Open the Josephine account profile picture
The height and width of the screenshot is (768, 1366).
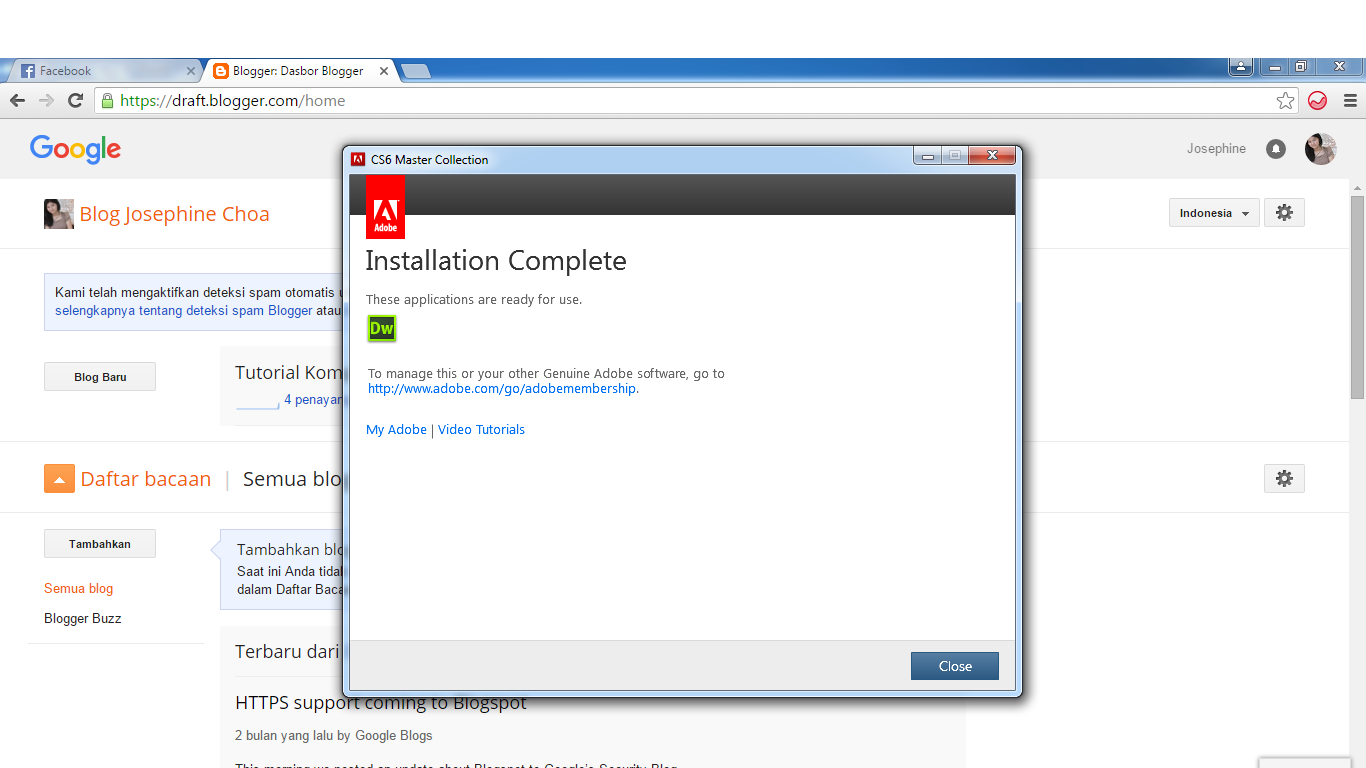tap(1321, 149)
